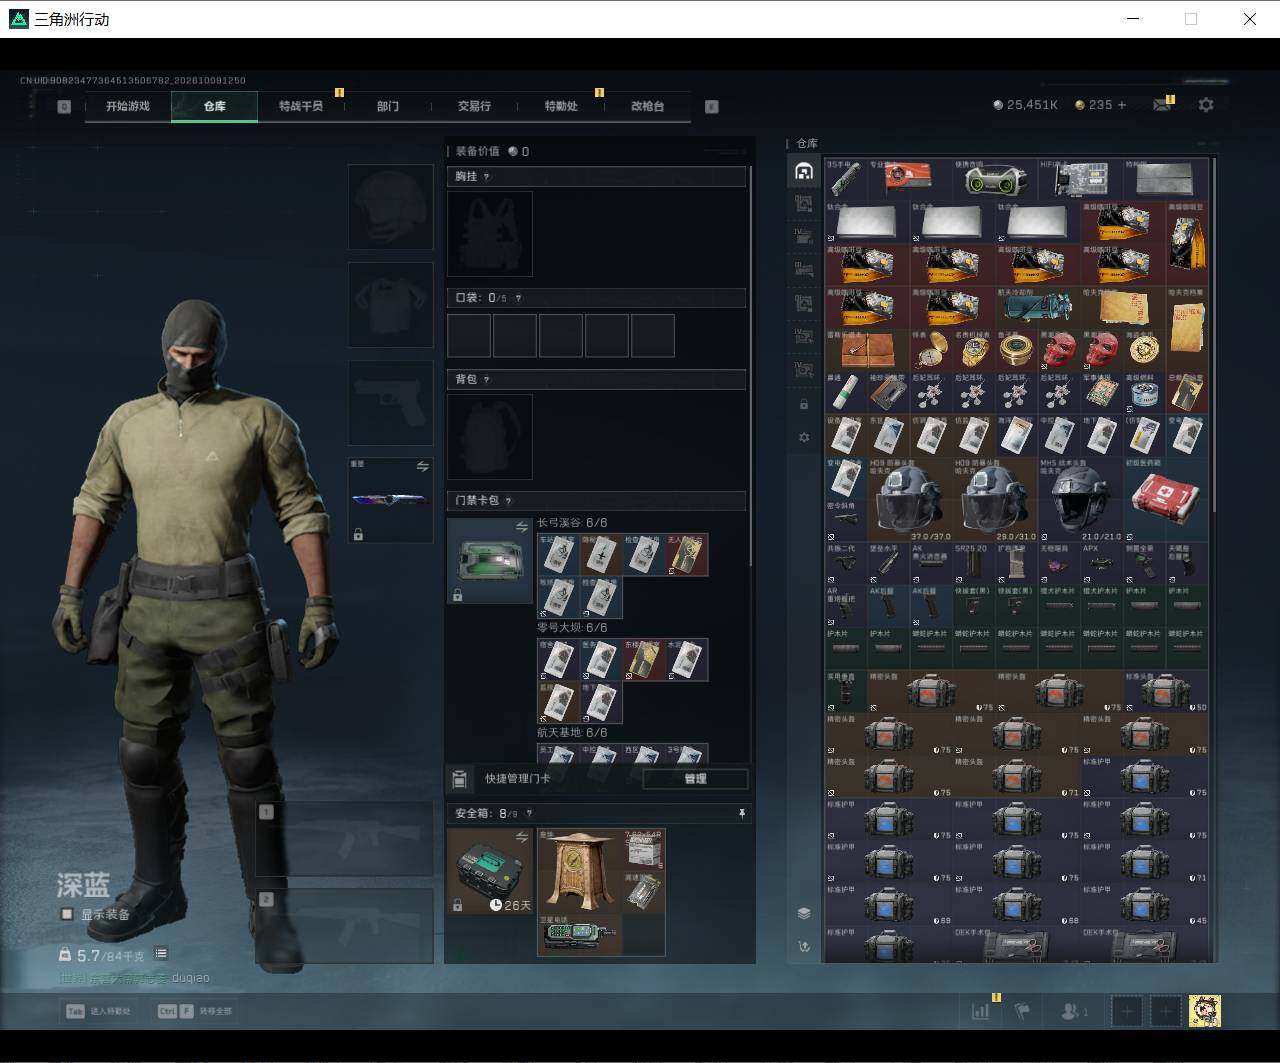Click the flag icon in bottom bar
This screenshot has width=1280, height=1063.
point(1022,1011)
